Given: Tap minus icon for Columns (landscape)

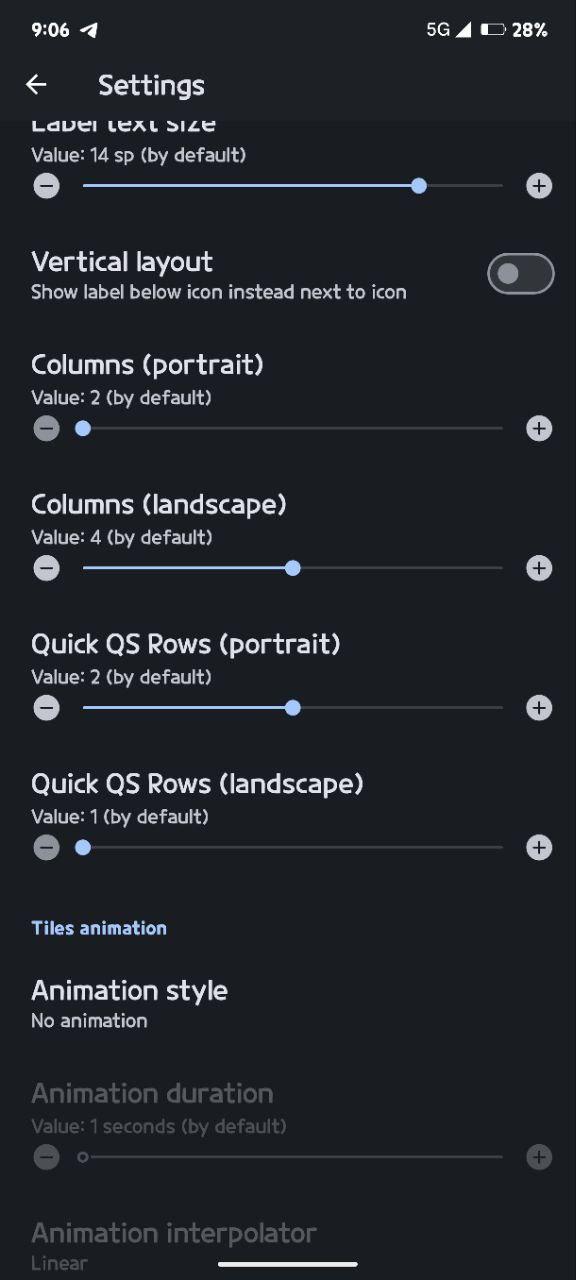Looking at the screenshot, I should 46,568.
